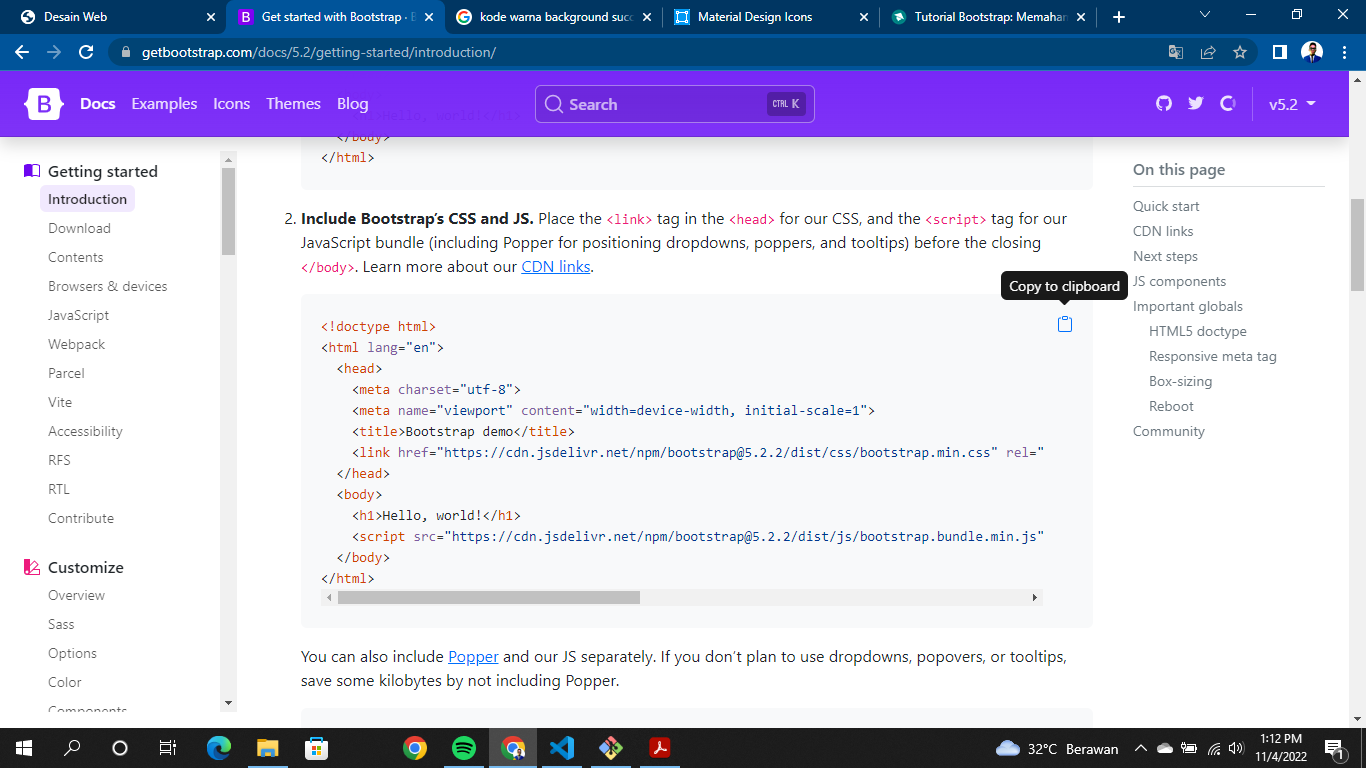Switch to kode warna background tab

[x=555, y=17]
